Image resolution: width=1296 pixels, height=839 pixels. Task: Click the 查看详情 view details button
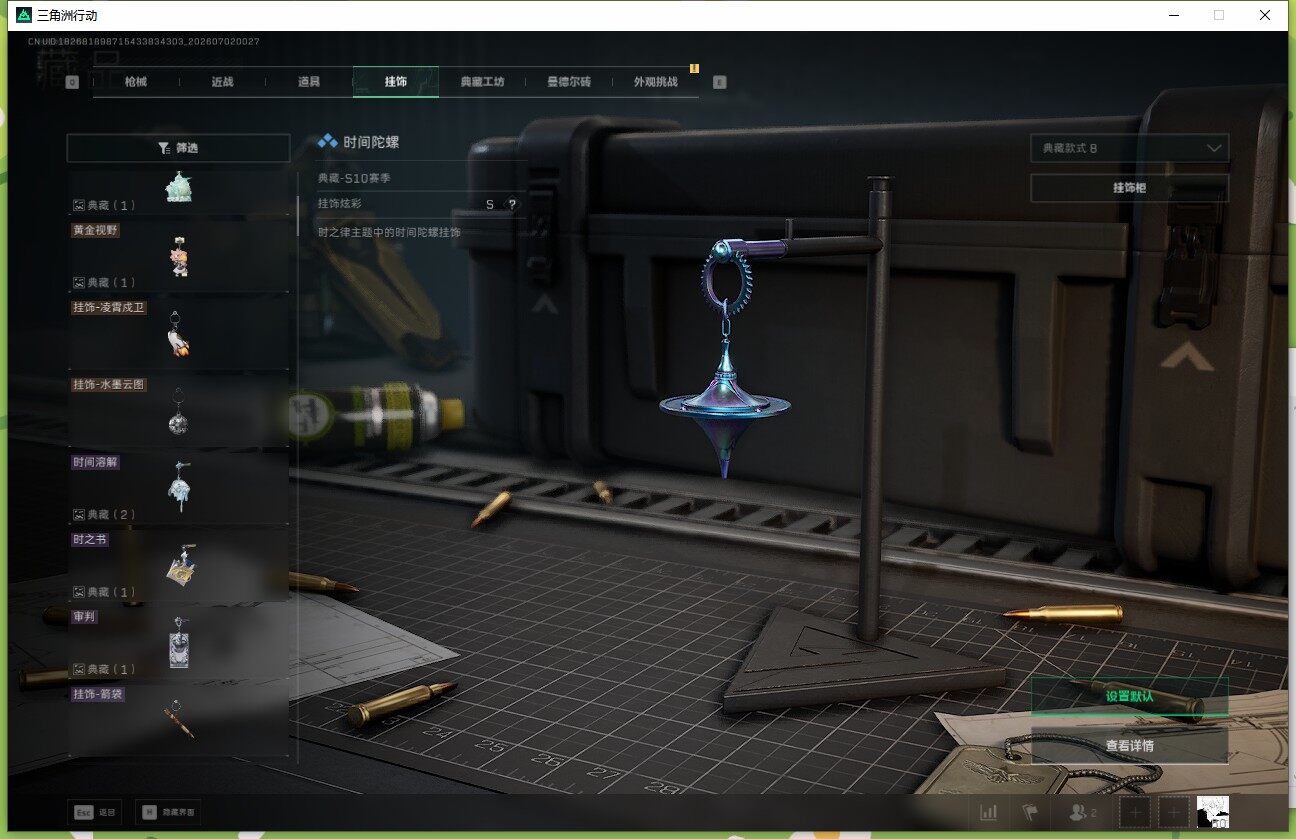(1129, 746)
